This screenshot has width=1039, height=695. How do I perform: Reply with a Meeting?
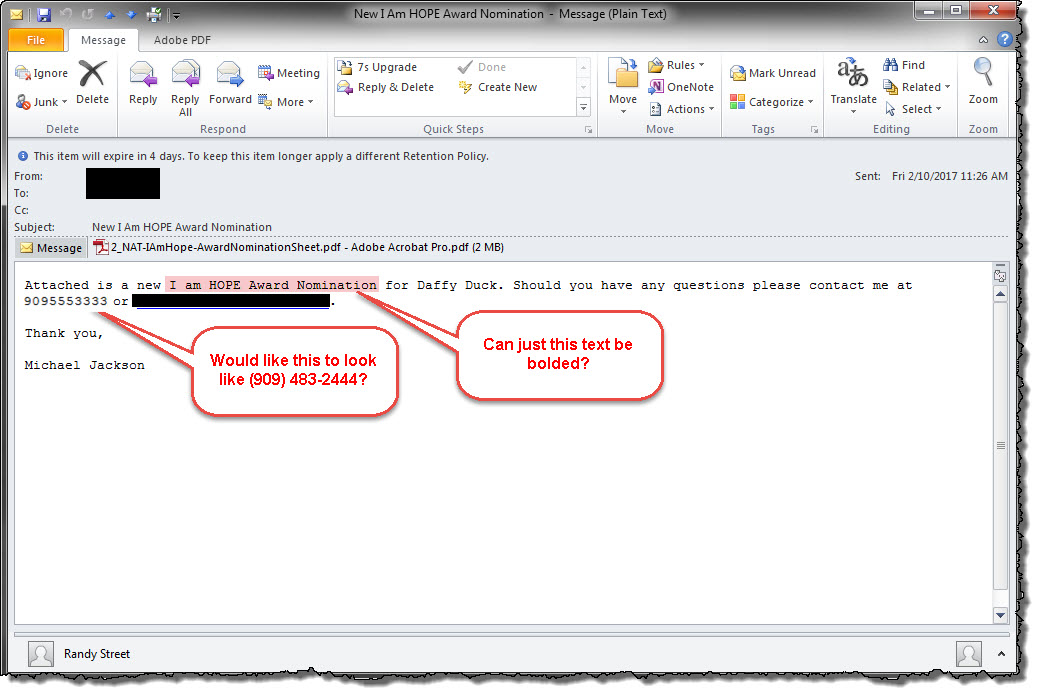click(x=289, y=73)
